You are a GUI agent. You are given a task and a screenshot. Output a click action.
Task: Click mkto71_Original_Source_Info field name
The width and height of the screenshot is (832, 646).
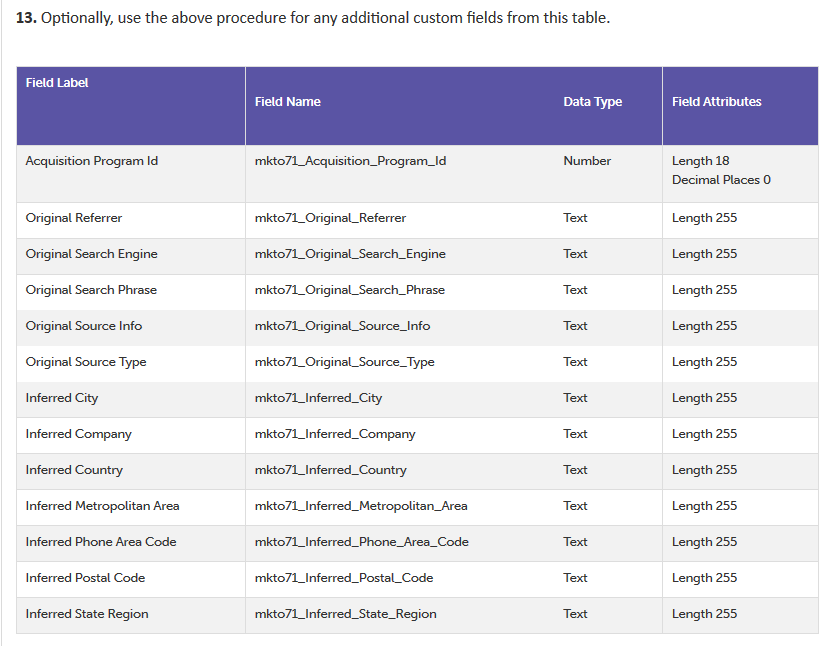click(342, 326)
